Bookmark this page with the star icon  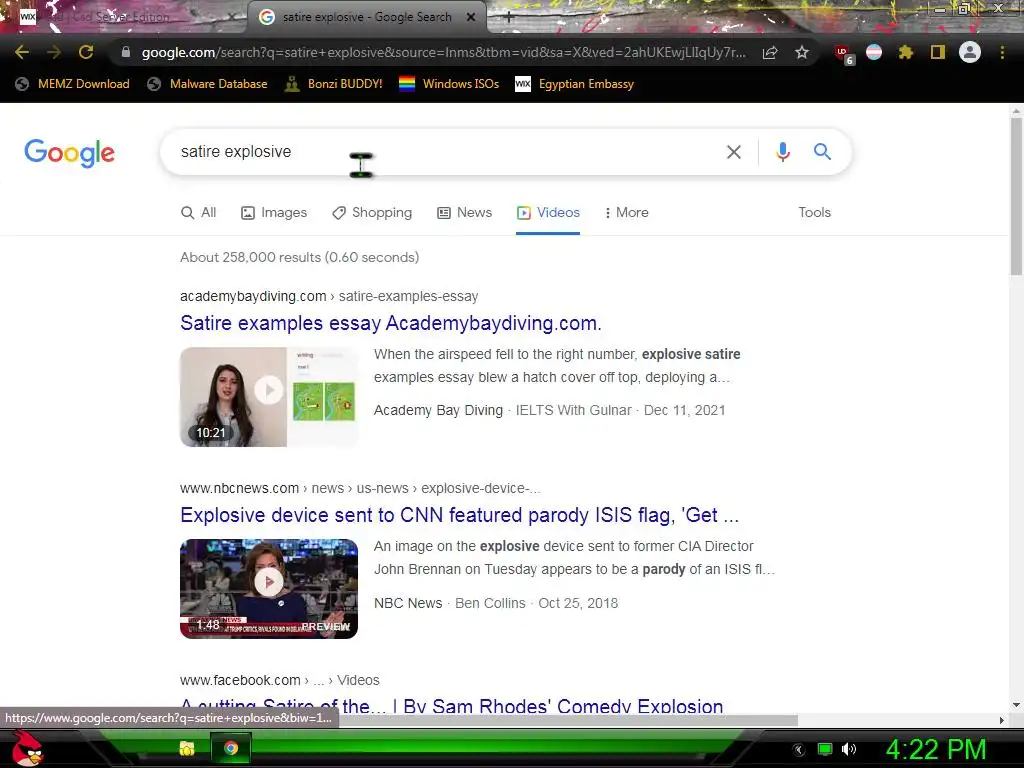pyautogui.click(x=802, y=52)
